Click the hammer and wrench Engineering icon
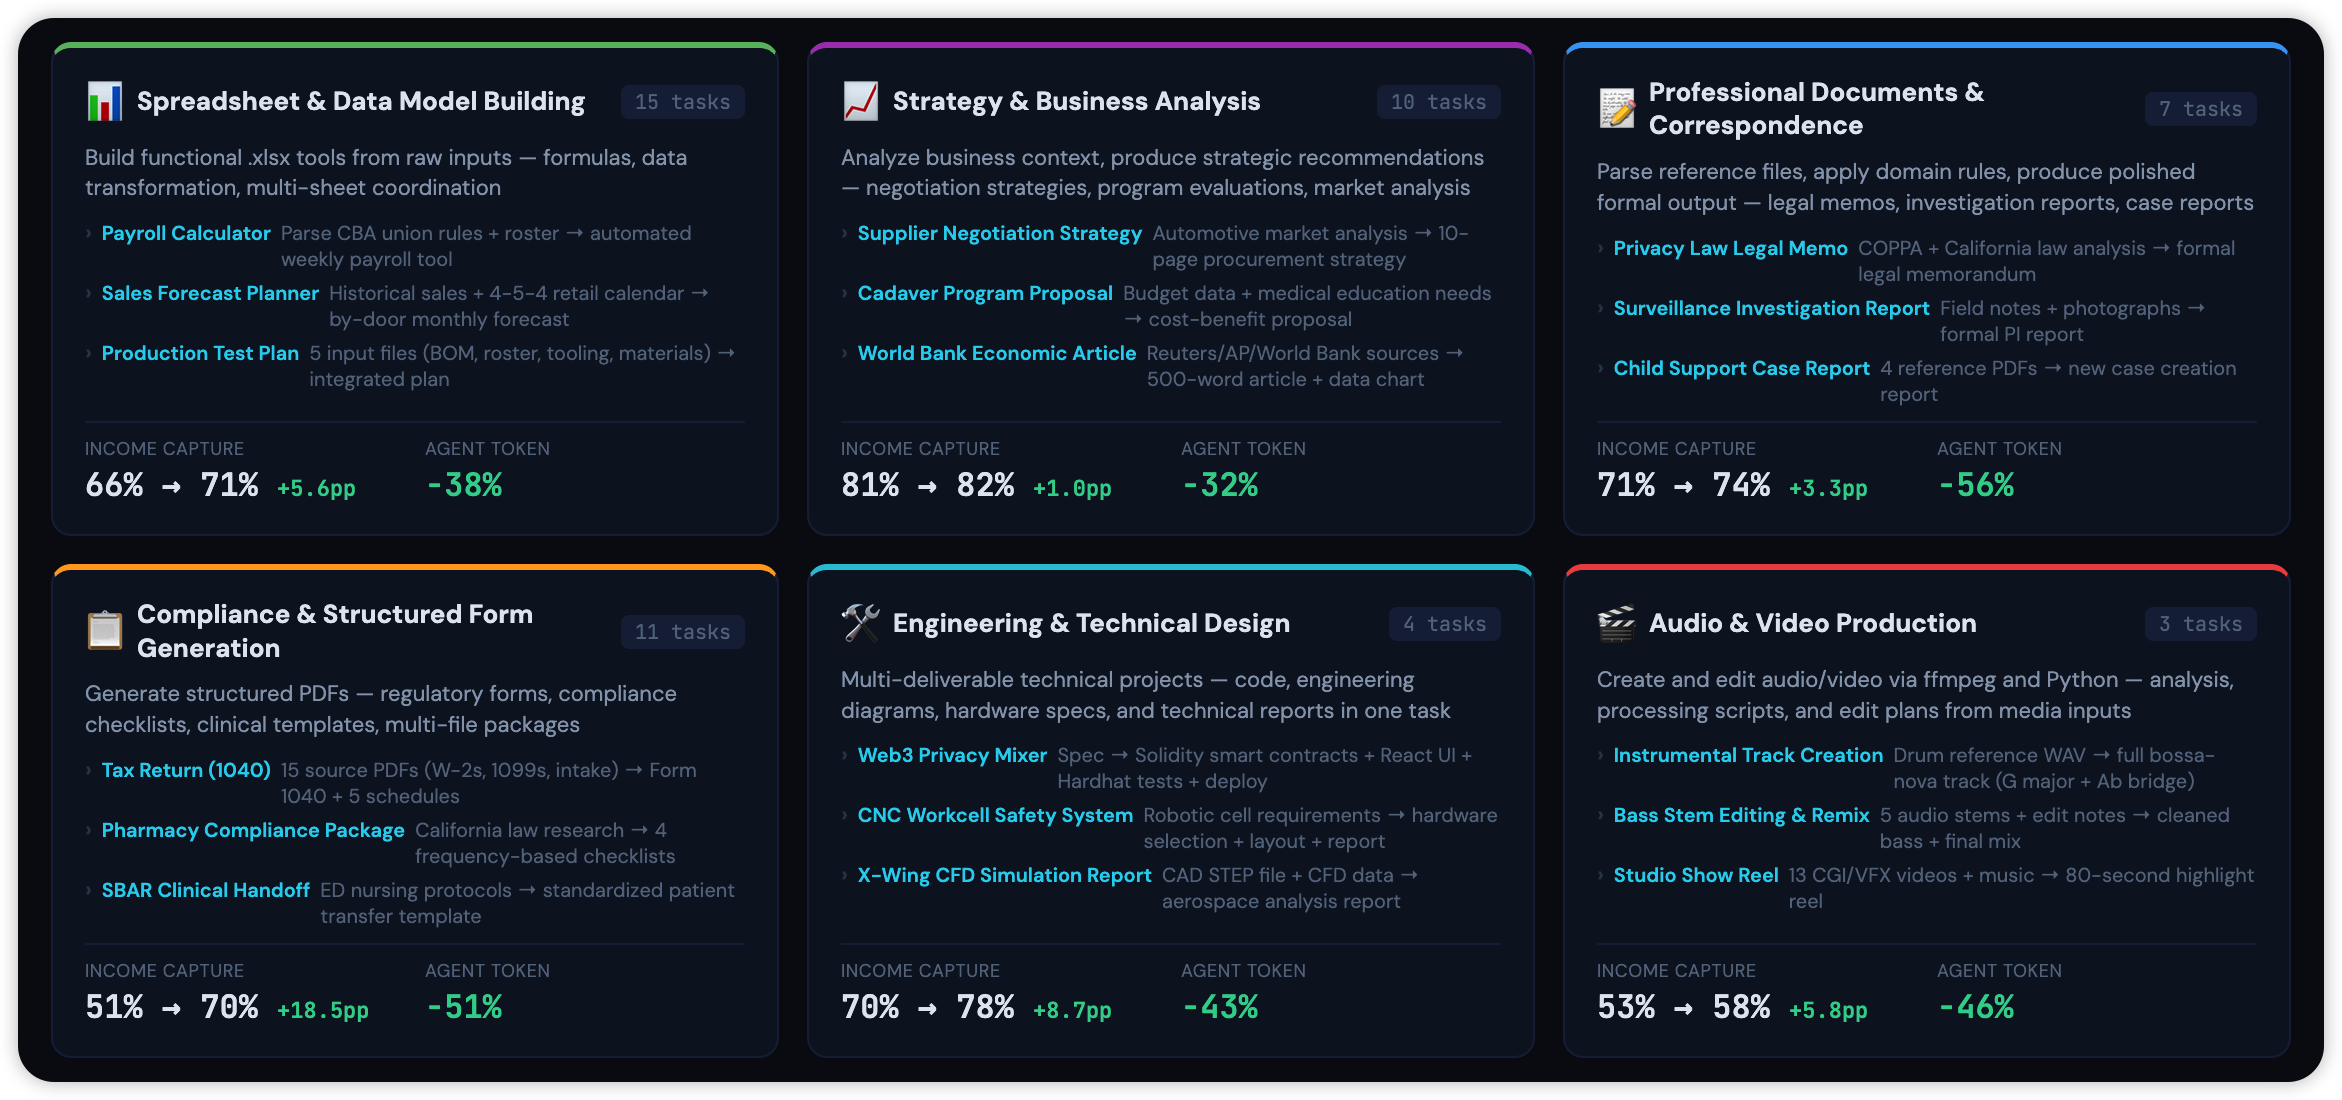This screenshot has height=1100, width=2342. pyautogui.click(x=860, y=623)
